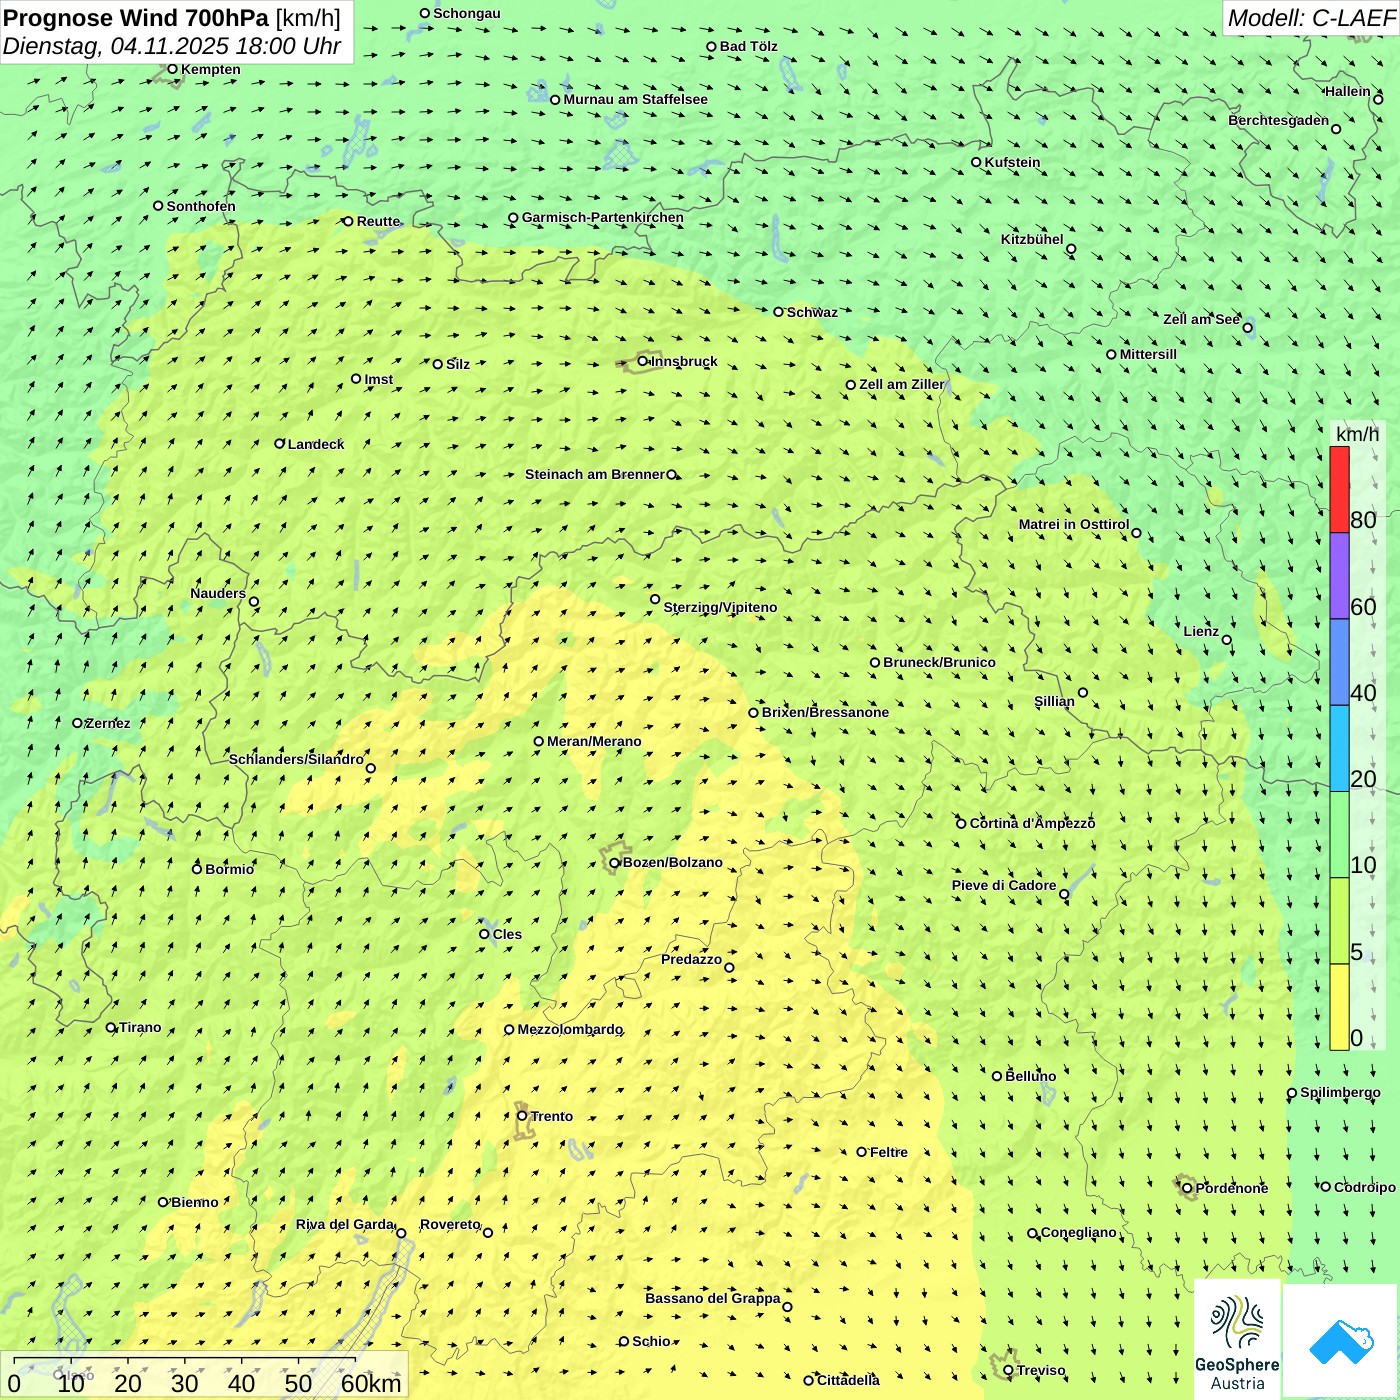Click the 'Nauders' label
1400x1400 pixels.
coord(218,593)
